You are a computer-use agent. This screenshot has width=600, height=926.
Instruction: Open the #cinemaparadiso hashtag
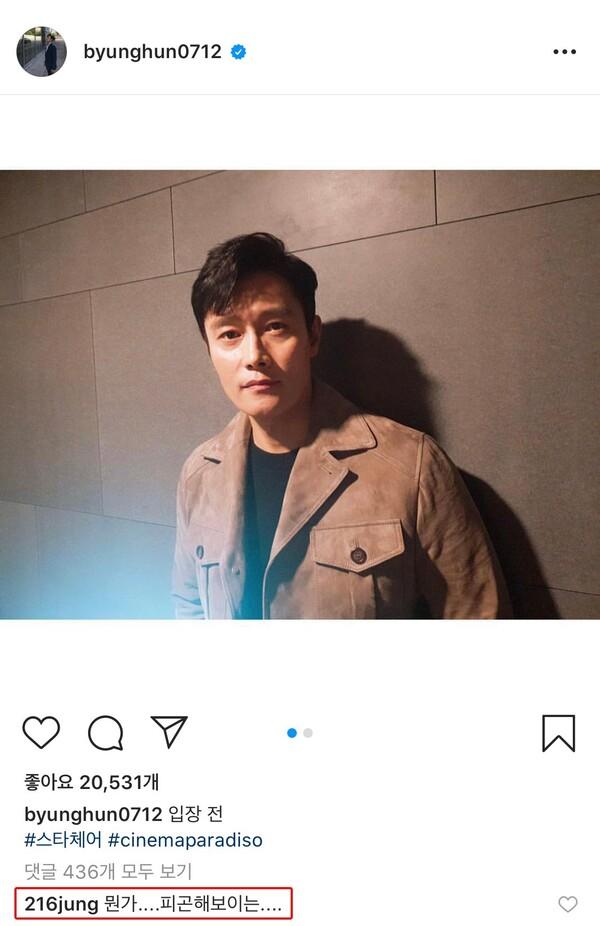(x=185, y=840)
